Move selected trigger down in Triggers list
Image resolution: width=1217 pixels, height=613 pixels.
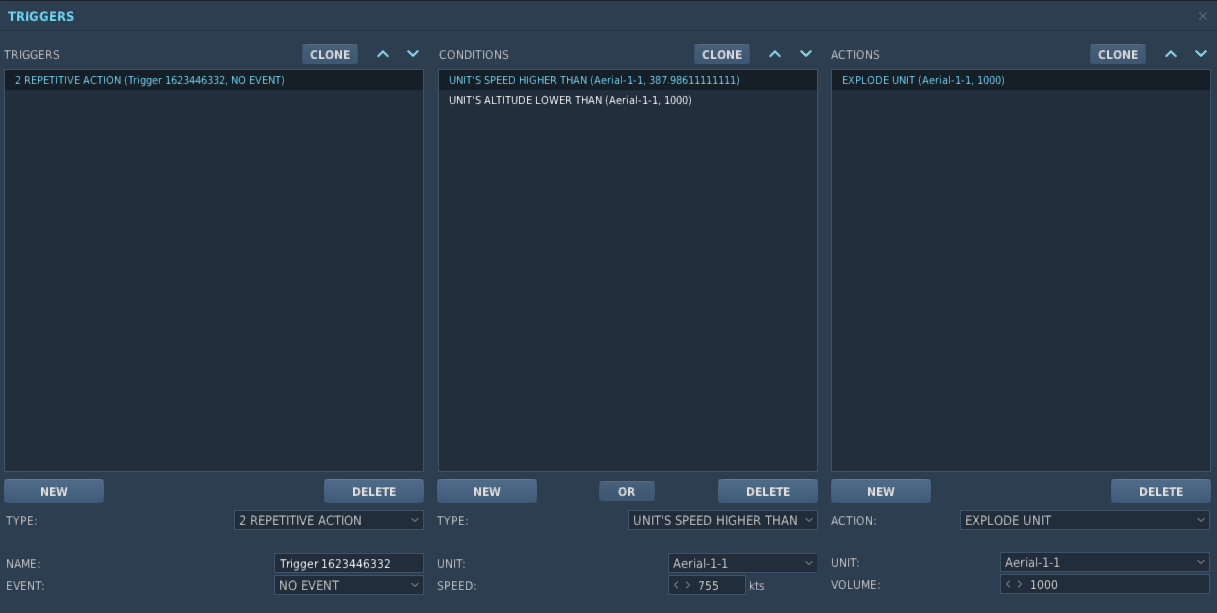(413, 54)
